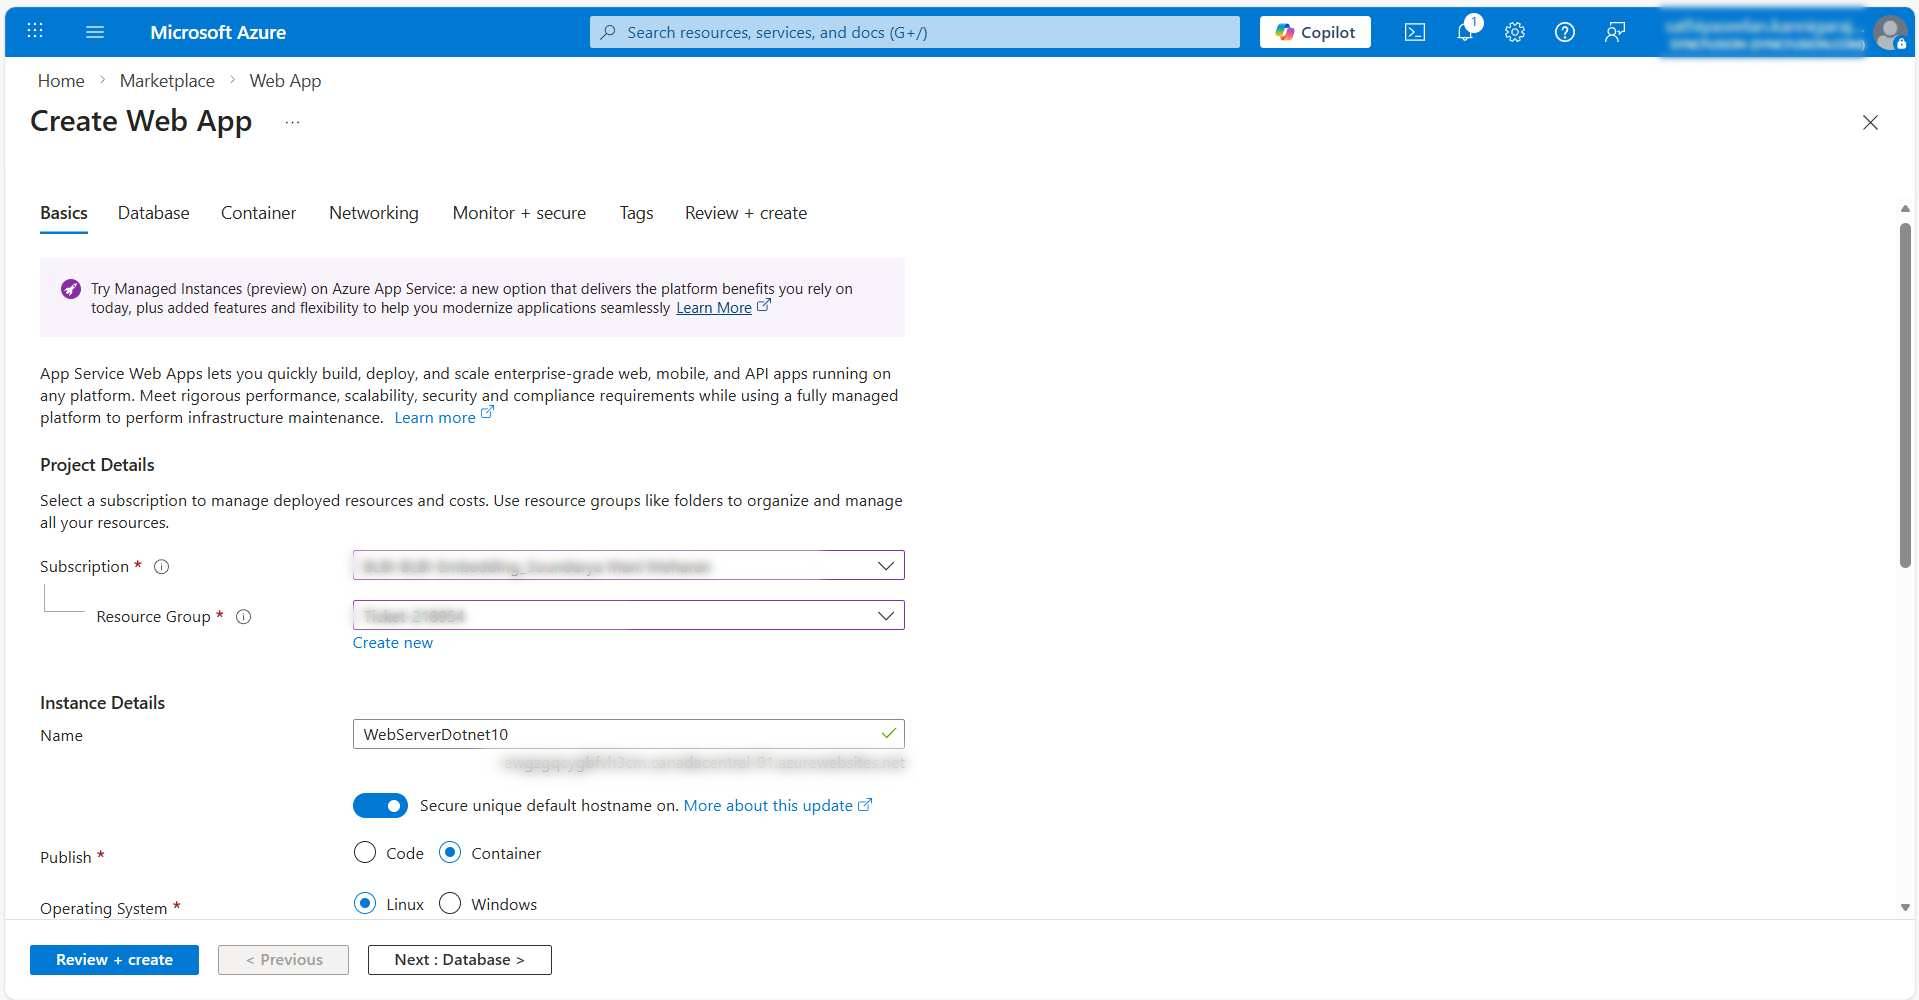Open Support and troubleshooting help icon
Image resolution: width=1919 pixels, height=1000 pixels.
1565,32
